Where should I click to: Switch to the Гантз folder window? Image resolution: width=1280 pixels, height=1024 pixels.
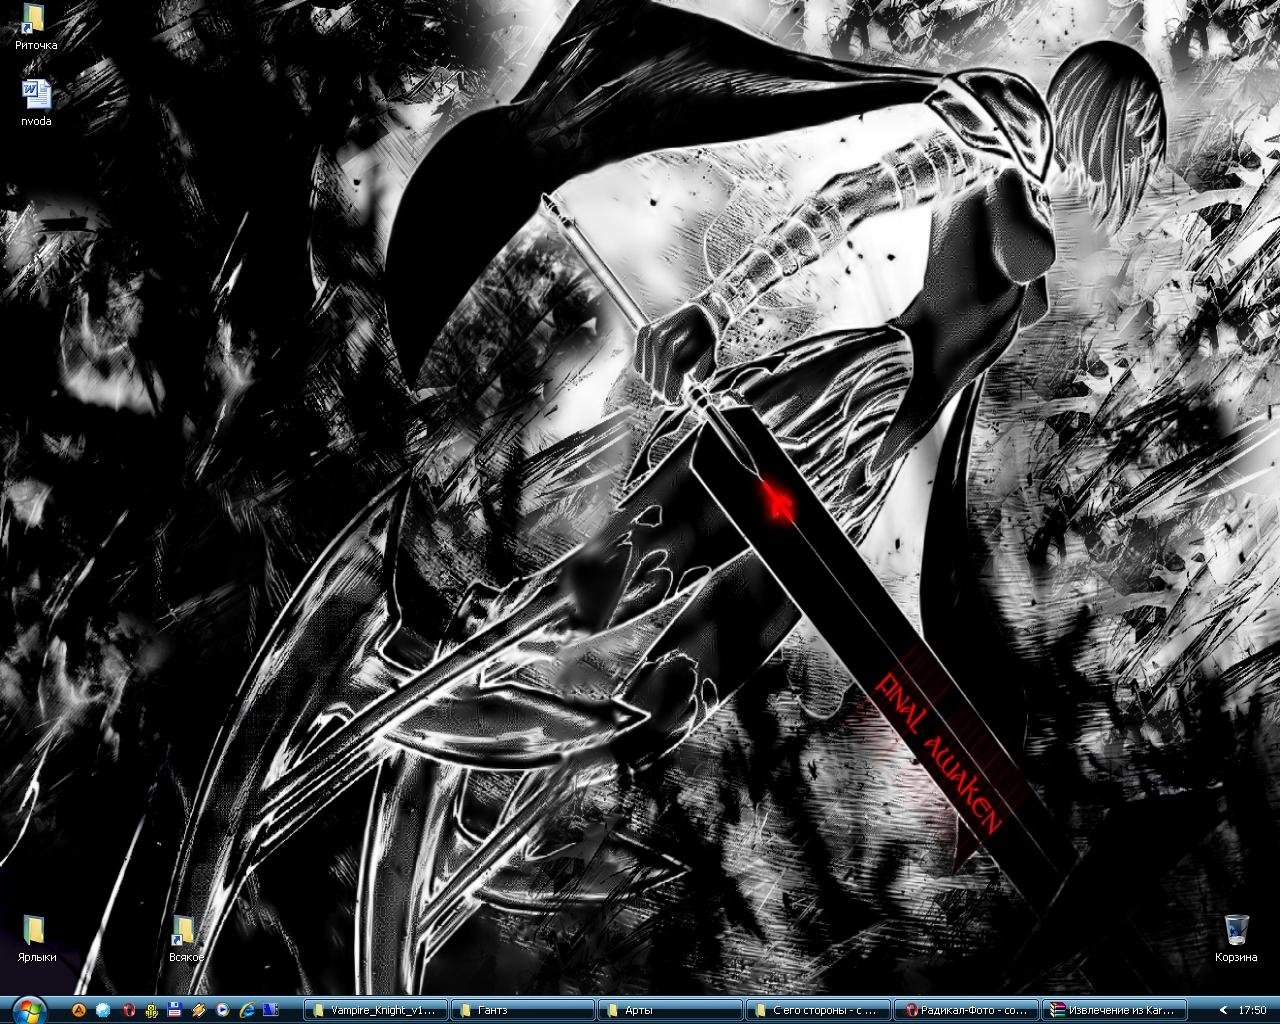click(522, 1010)
